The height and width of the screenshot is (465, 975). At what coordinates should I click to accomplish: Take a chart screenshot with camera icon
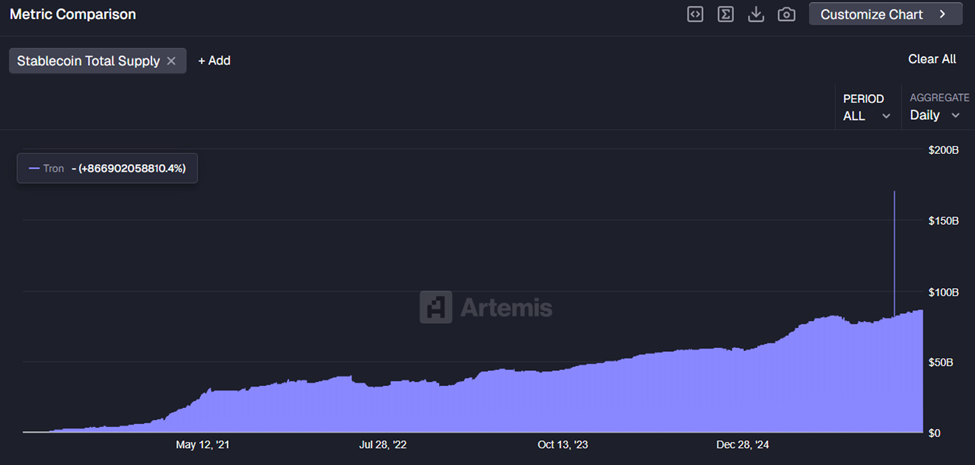tap(787, 14)
